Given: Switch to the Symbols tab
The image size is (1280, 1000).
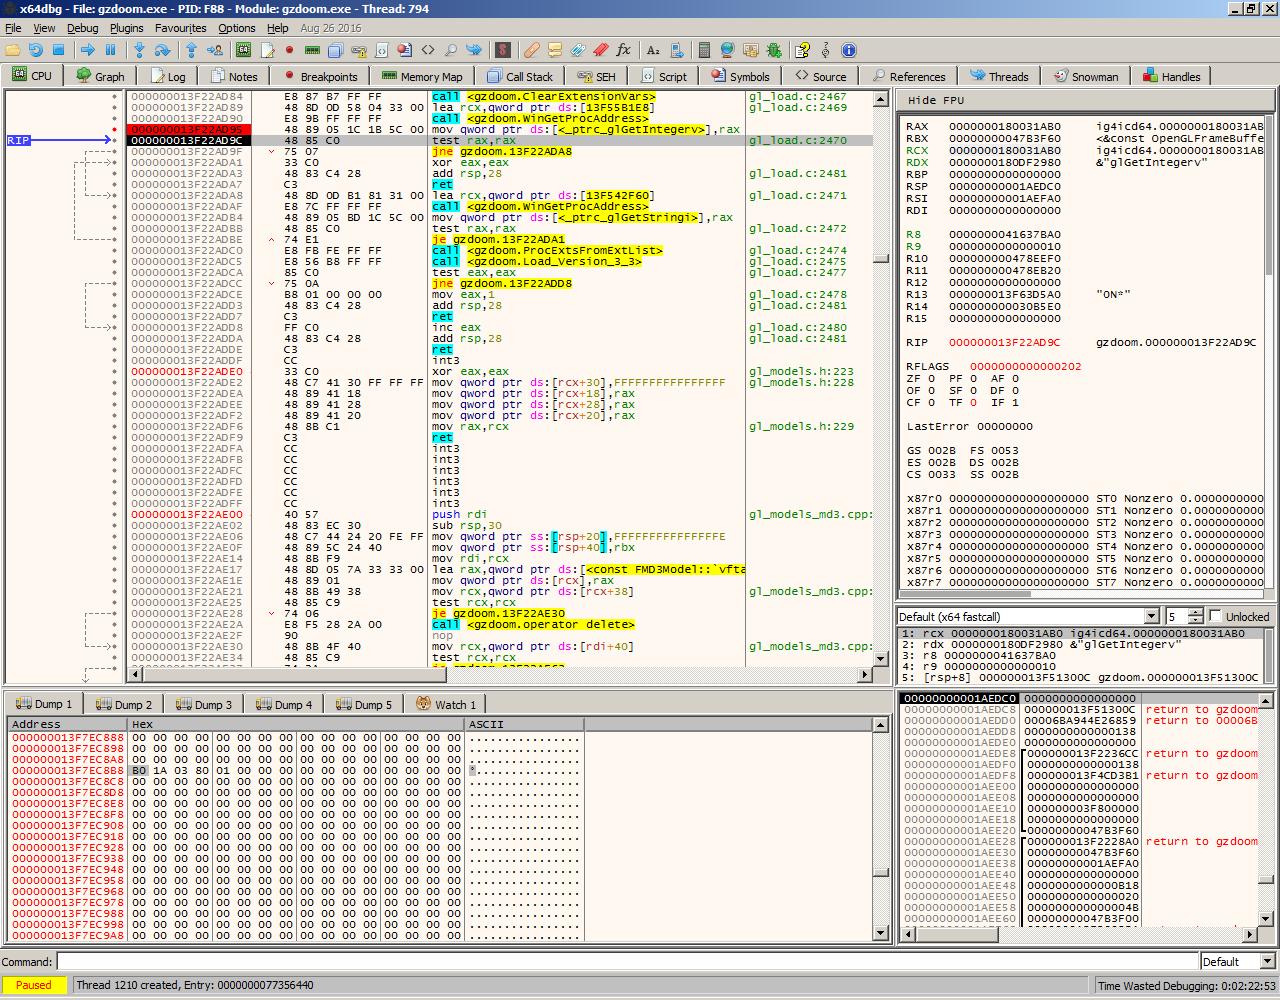Looking at the screenshot, I should [741, 76].
